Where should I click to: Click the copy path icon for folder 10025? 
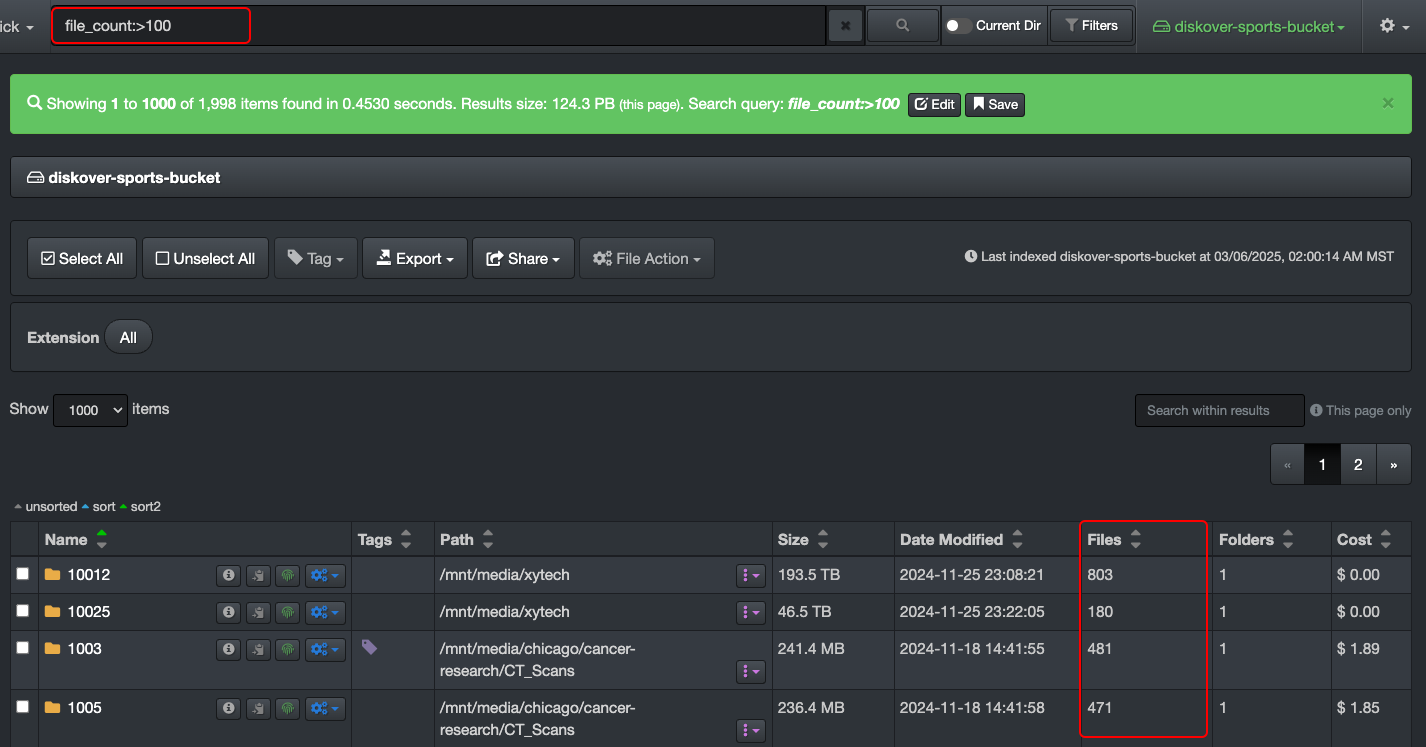click(258, 612)
